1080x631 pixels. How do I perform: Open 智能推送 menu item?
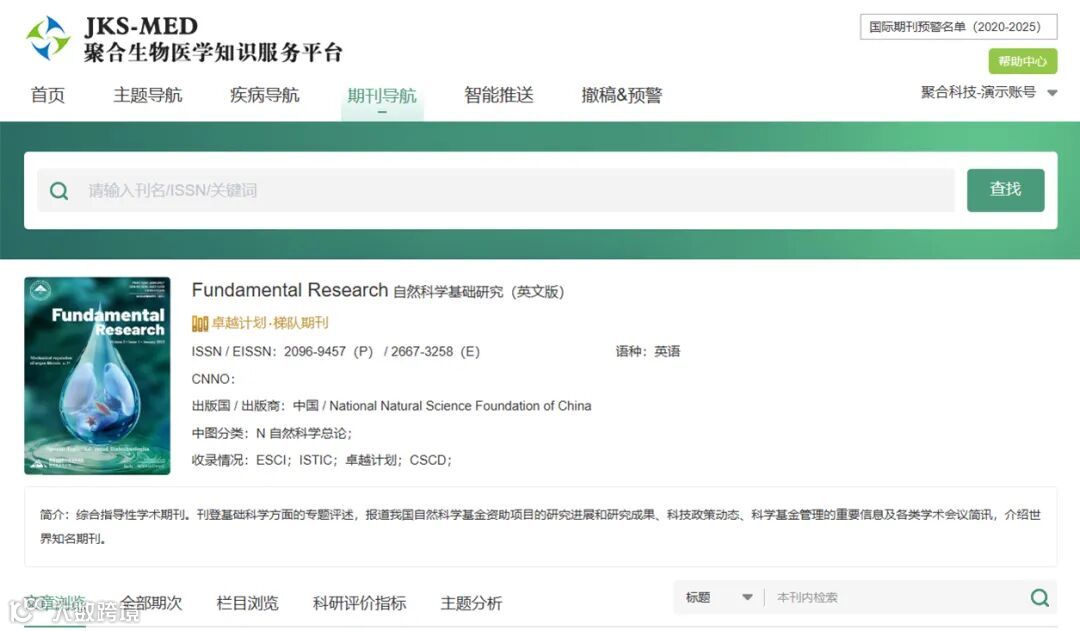pos(499,95)
